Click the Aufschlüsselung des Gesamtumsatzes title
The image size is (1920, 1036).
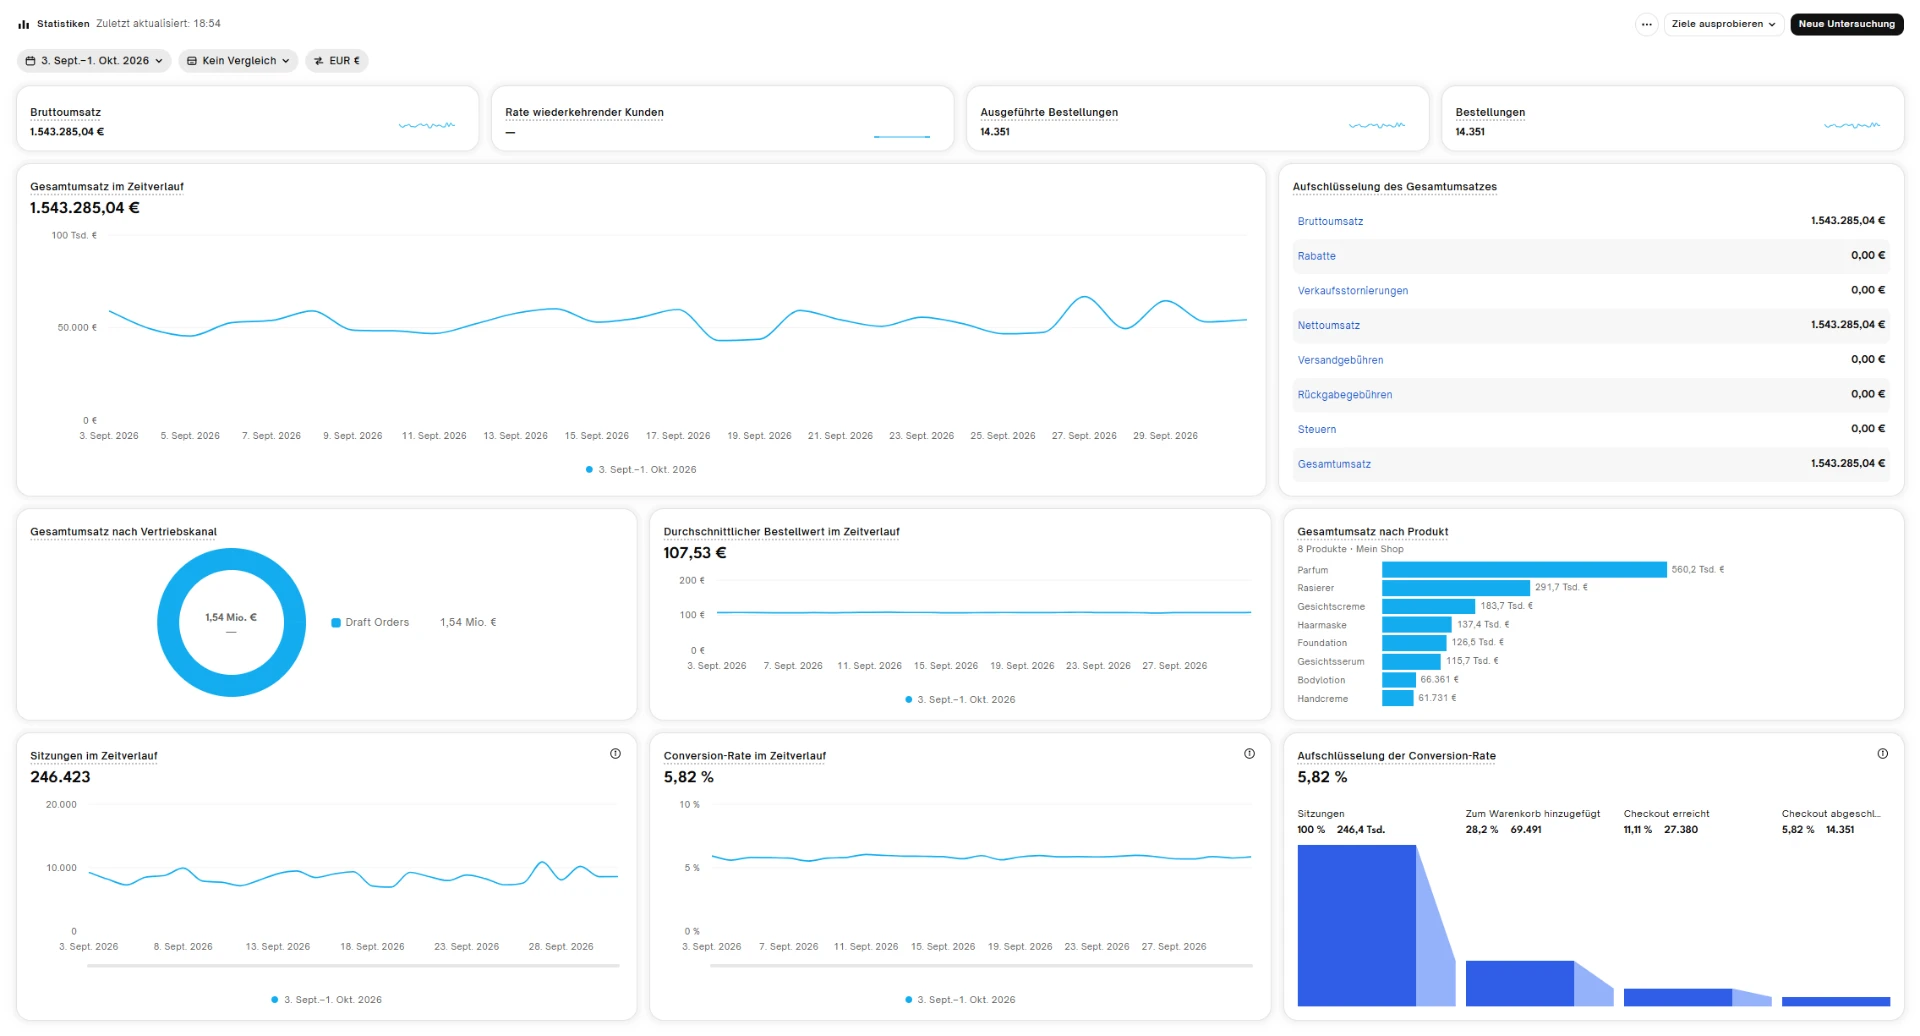(x=1394, y=187)
